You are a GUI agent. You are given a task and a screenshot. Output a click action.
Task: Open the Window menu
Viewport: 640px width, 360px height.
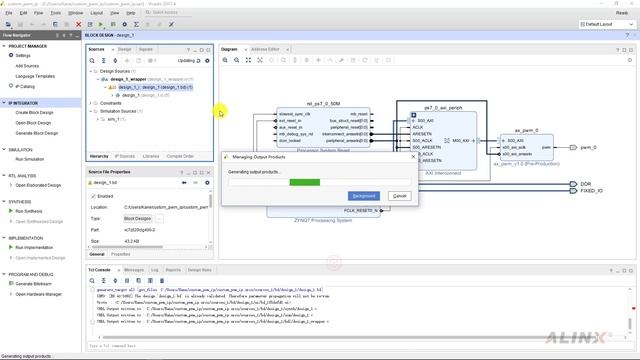(x=76, y=13)
